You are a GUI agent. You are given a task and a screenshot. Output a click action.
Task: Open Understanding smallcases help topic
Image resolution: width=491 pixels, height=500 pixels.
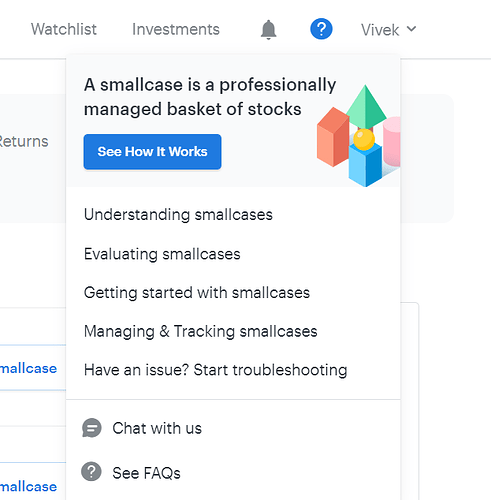(178, 215)
